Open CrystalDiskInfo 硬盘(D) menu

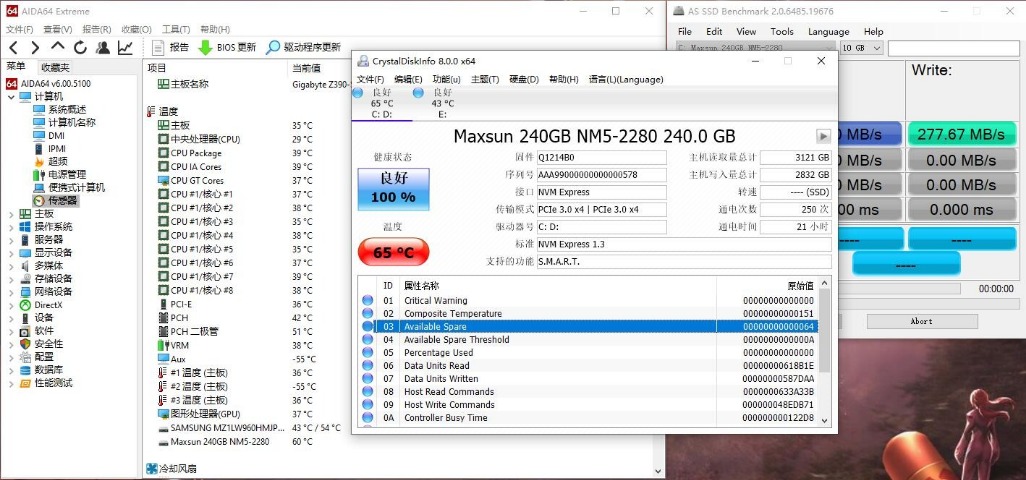[524, 79]
